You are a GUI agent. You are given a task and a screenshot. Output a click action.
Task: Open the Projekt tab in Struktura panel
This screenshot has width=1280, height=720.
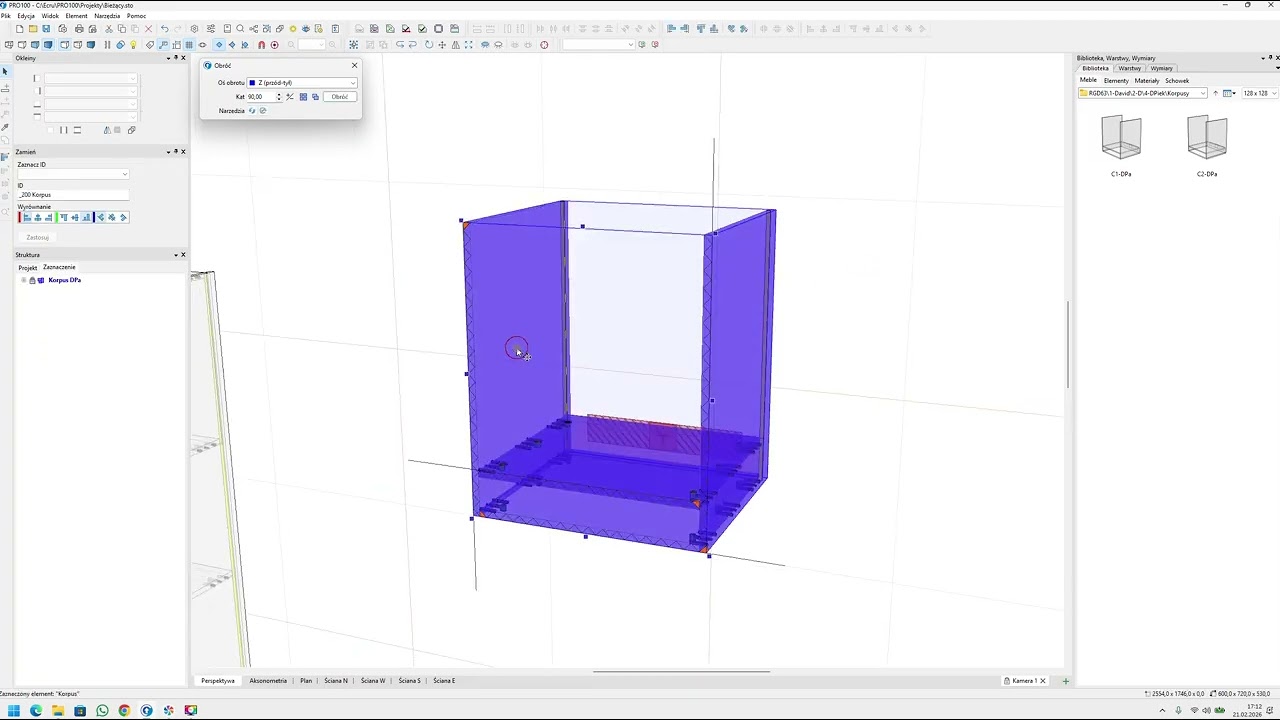(x=28, y=268)
